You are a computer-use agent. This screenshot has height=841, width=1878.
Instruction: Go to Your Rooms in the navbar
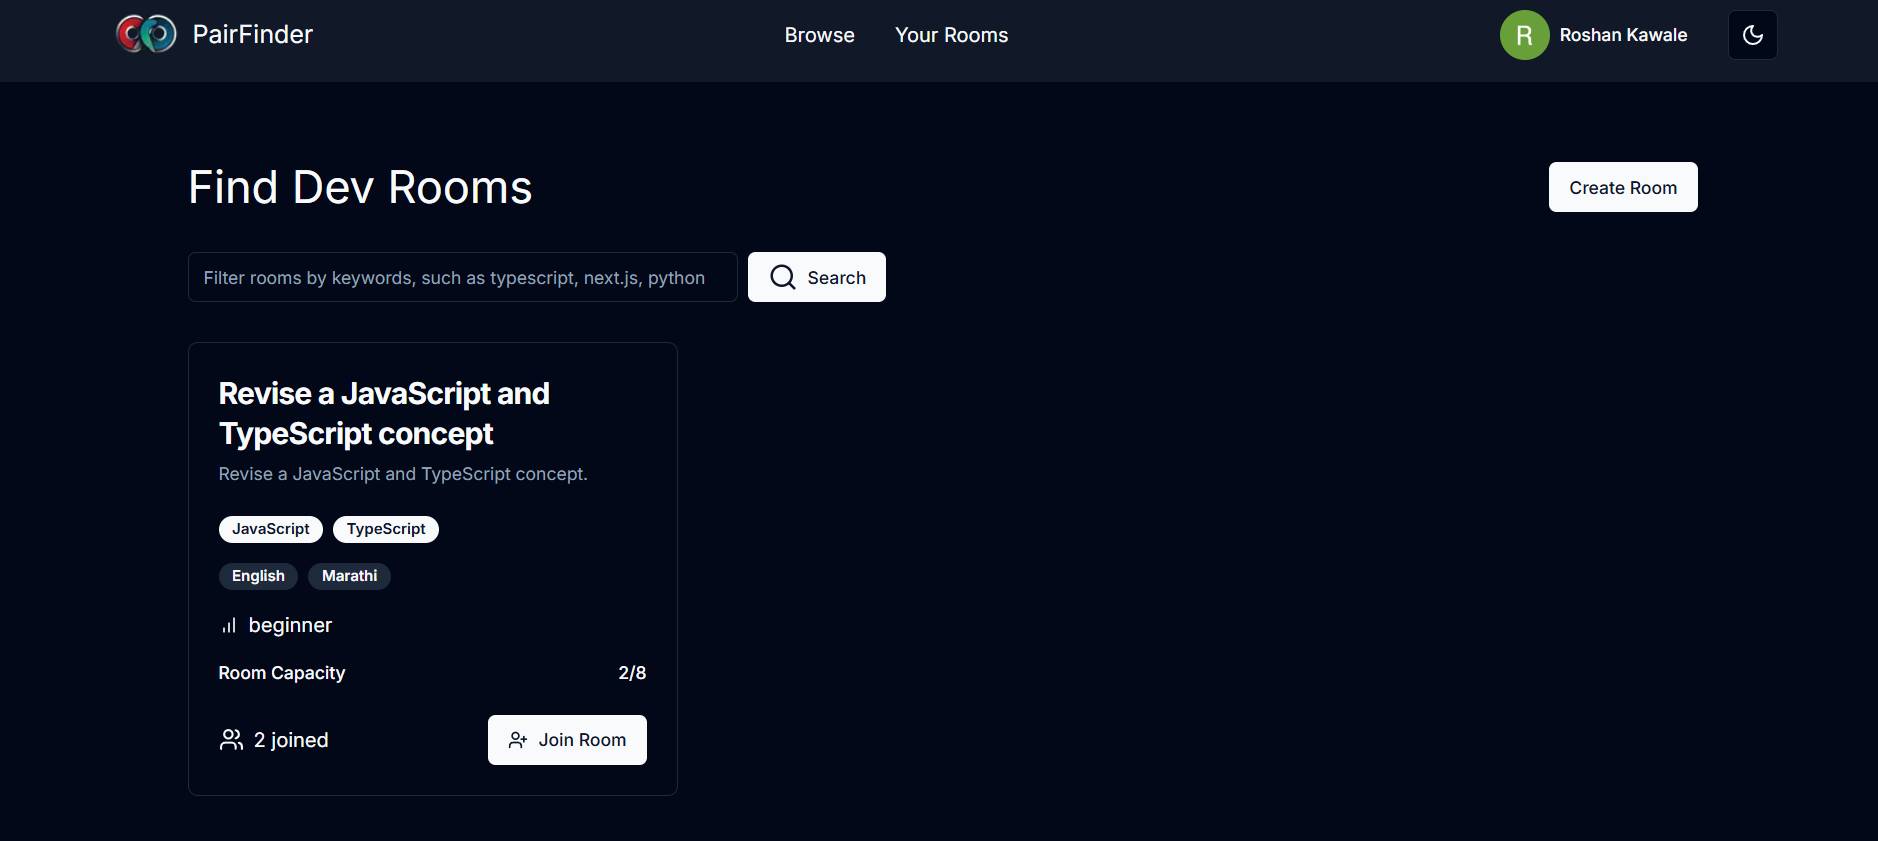click(x=951, y=35)
